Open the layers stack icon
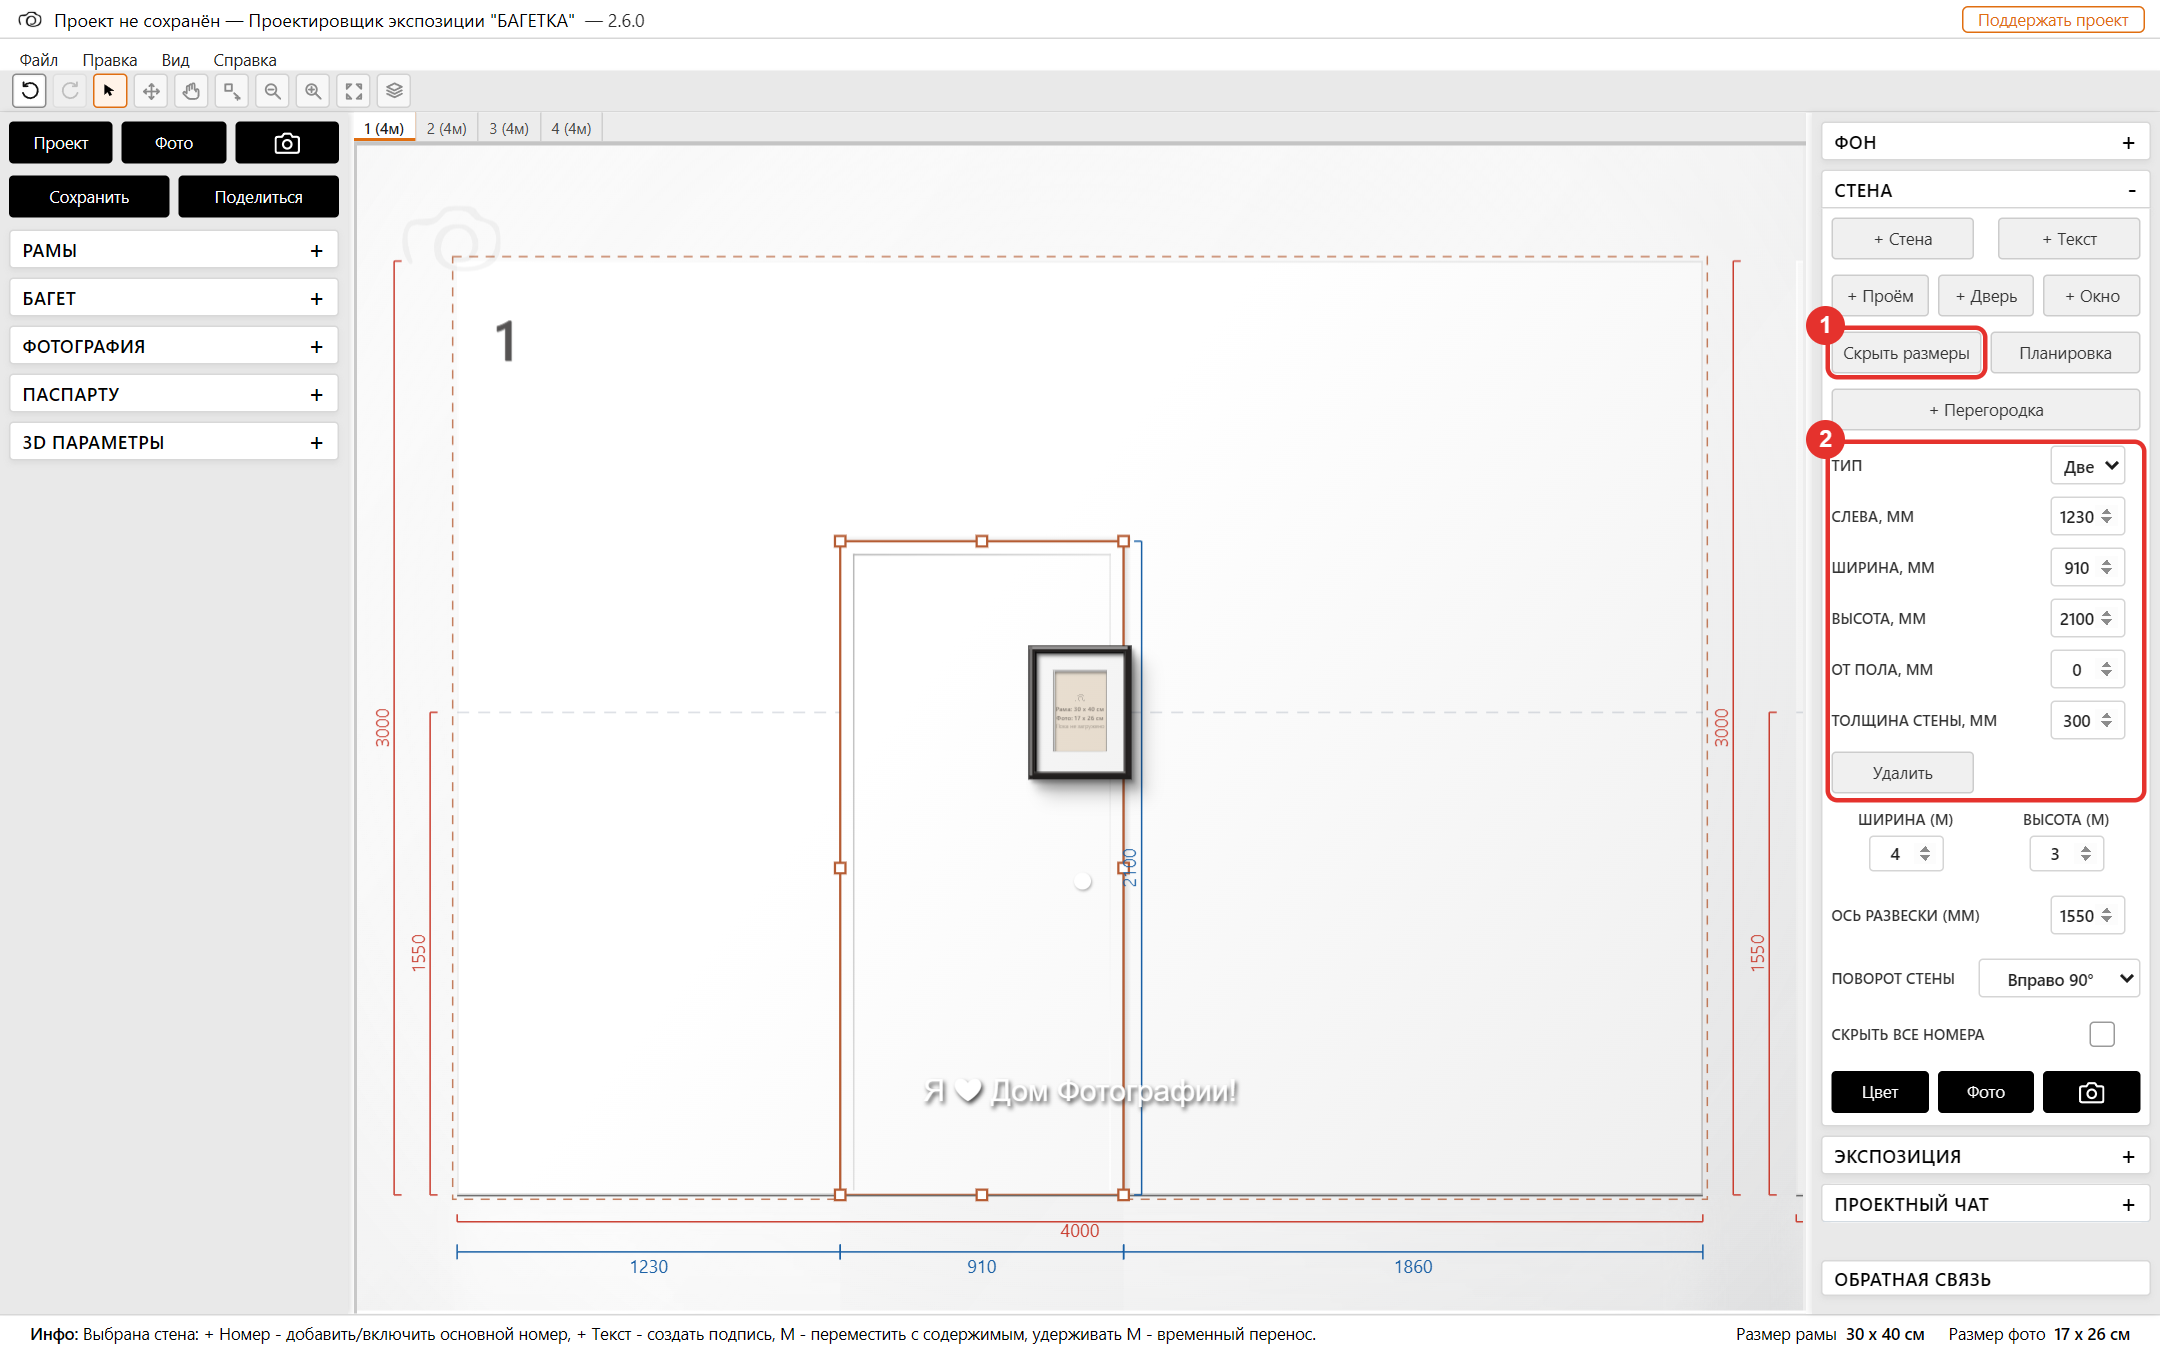Viewport: 2160px width, 1350px height. [x=394, y=91]
